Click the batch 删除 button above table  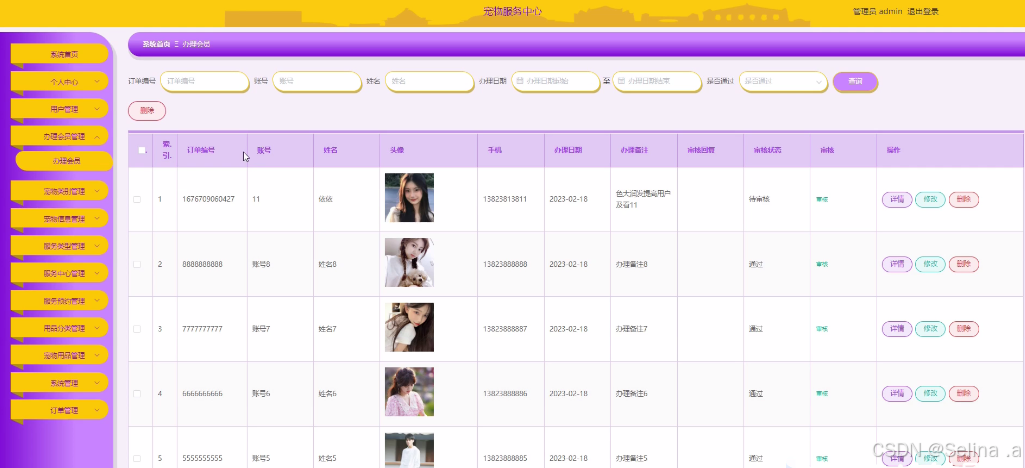point(147,111)
